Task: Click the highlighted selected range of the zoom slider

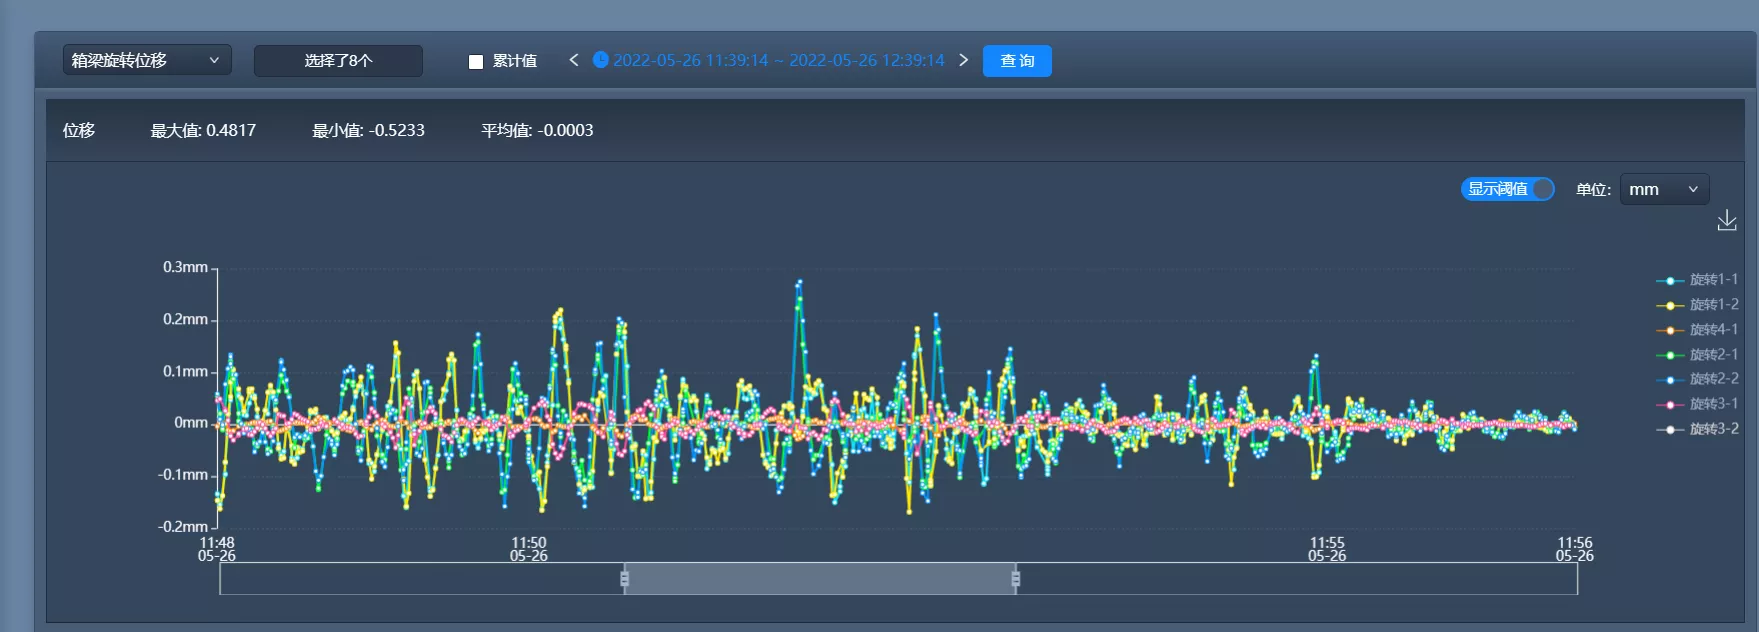Action: (x=820, y=578)
